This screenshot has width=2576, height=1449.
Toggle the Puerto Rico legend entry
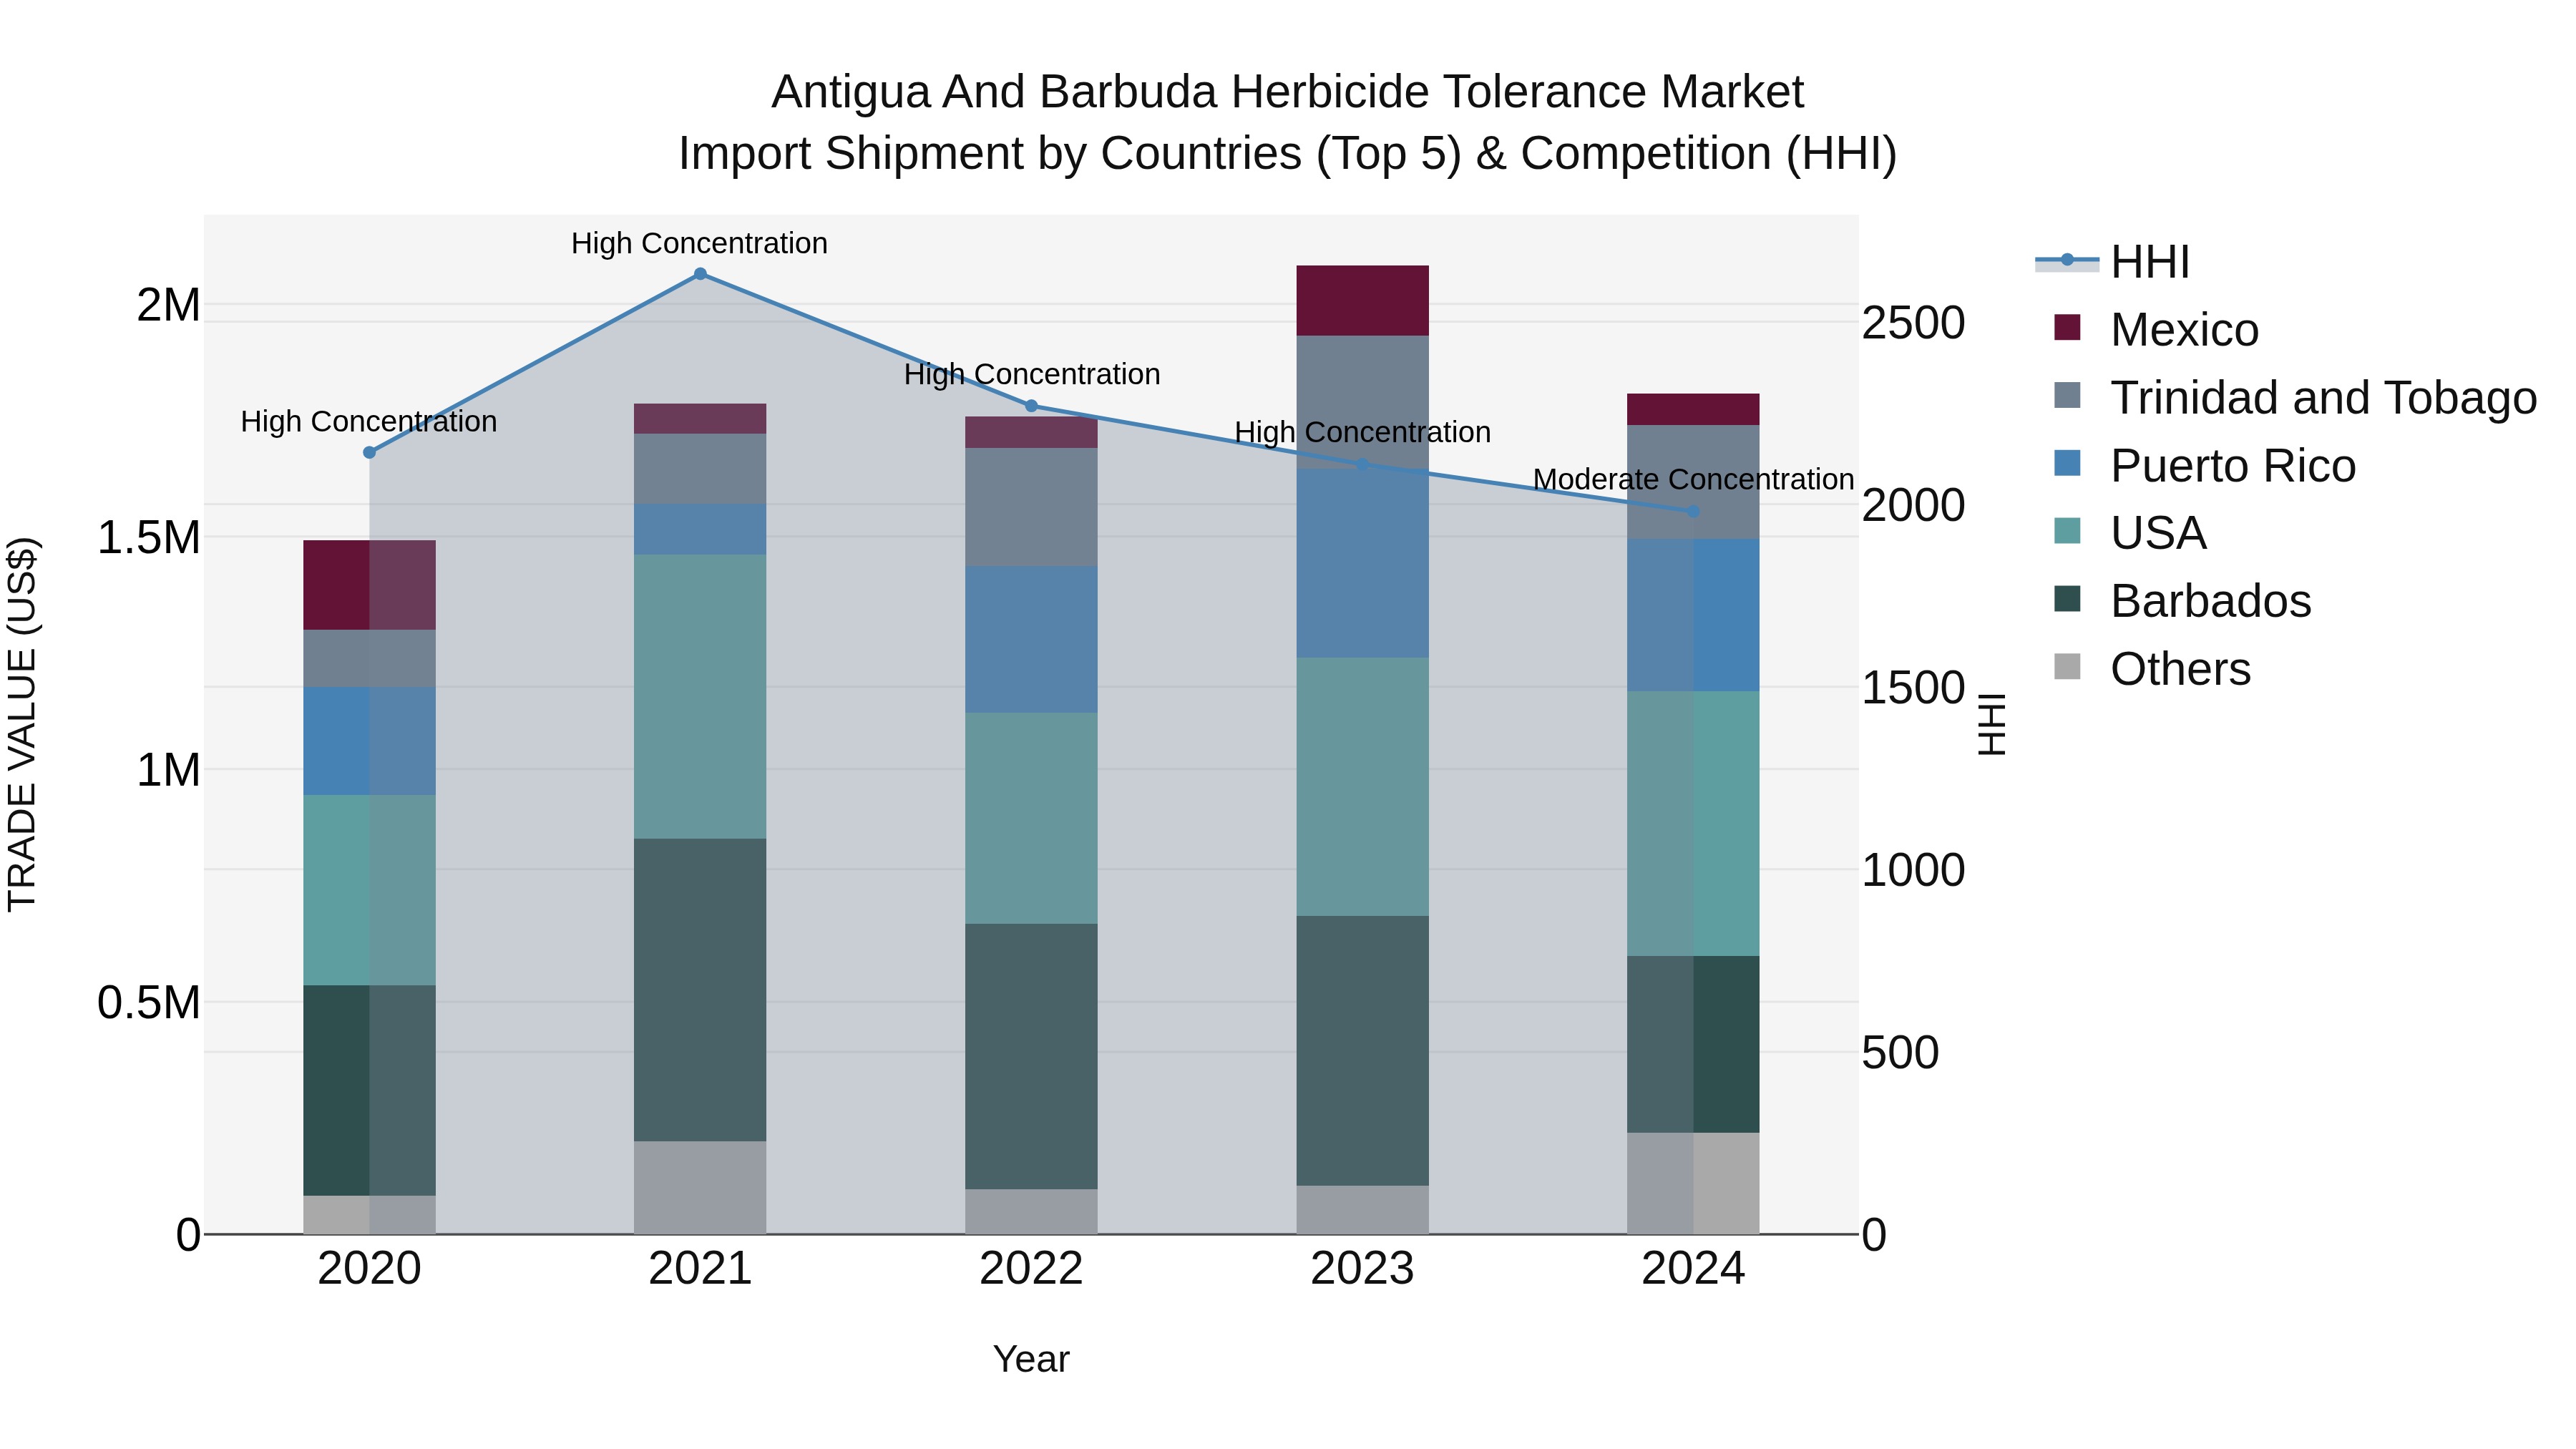point(2204,465)
